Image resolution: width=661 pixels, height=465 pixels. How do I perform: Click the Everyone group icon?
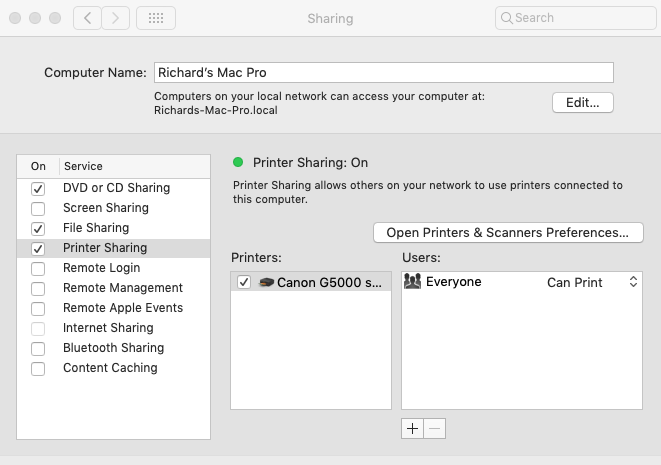pos(412,281)
